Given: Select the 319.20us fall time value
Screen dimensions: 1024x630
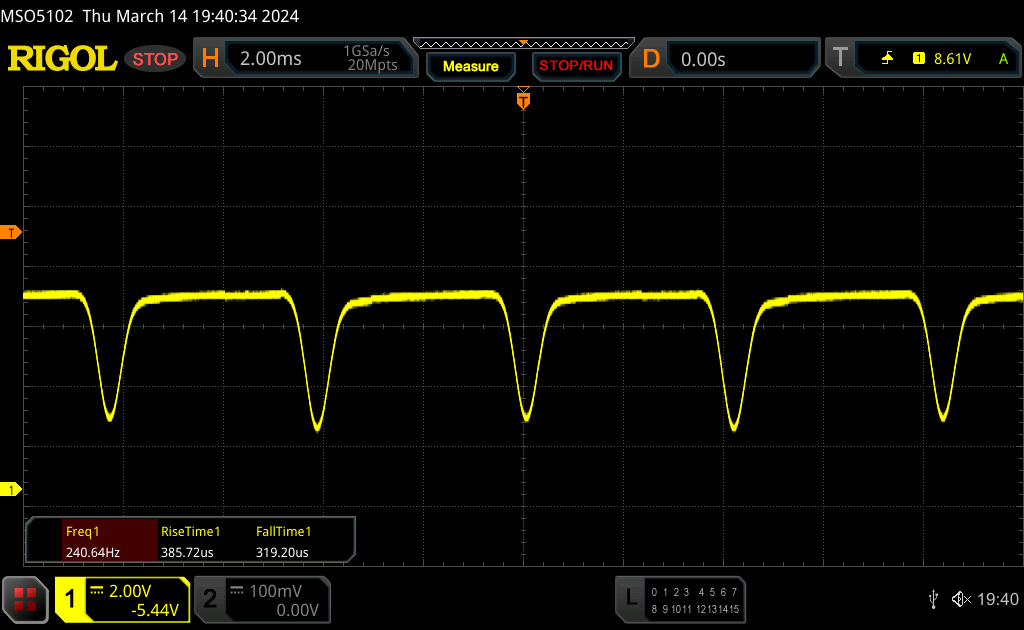Looking at the screenshot, I should tap(282, 552).
